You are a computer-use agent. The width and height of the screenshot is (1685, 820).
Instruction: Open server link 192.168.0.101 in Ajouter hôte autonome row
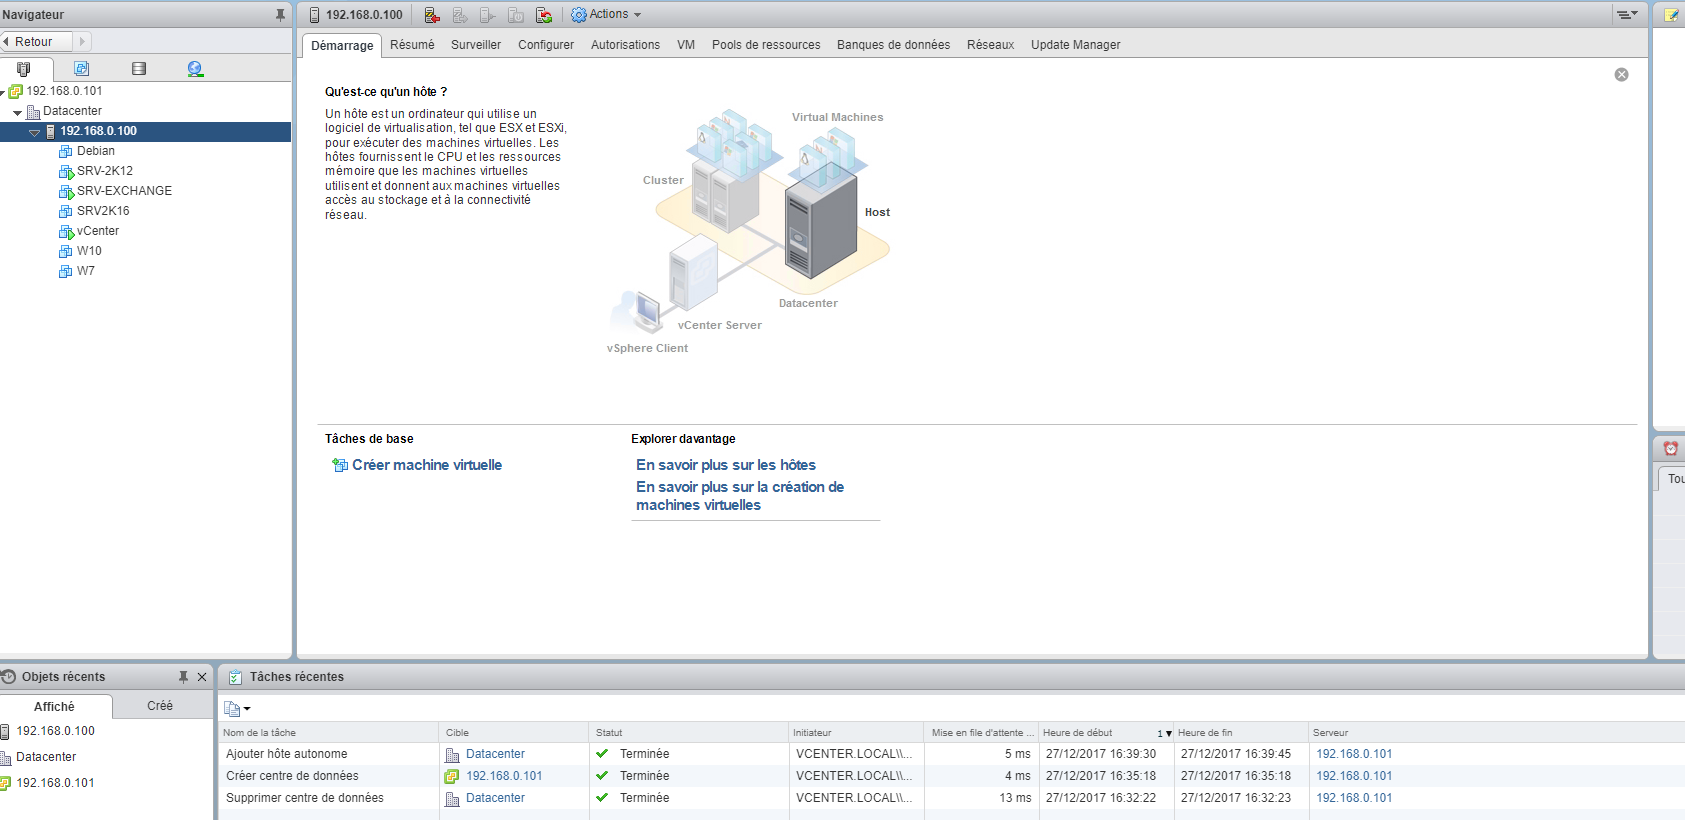[1354, 754]
